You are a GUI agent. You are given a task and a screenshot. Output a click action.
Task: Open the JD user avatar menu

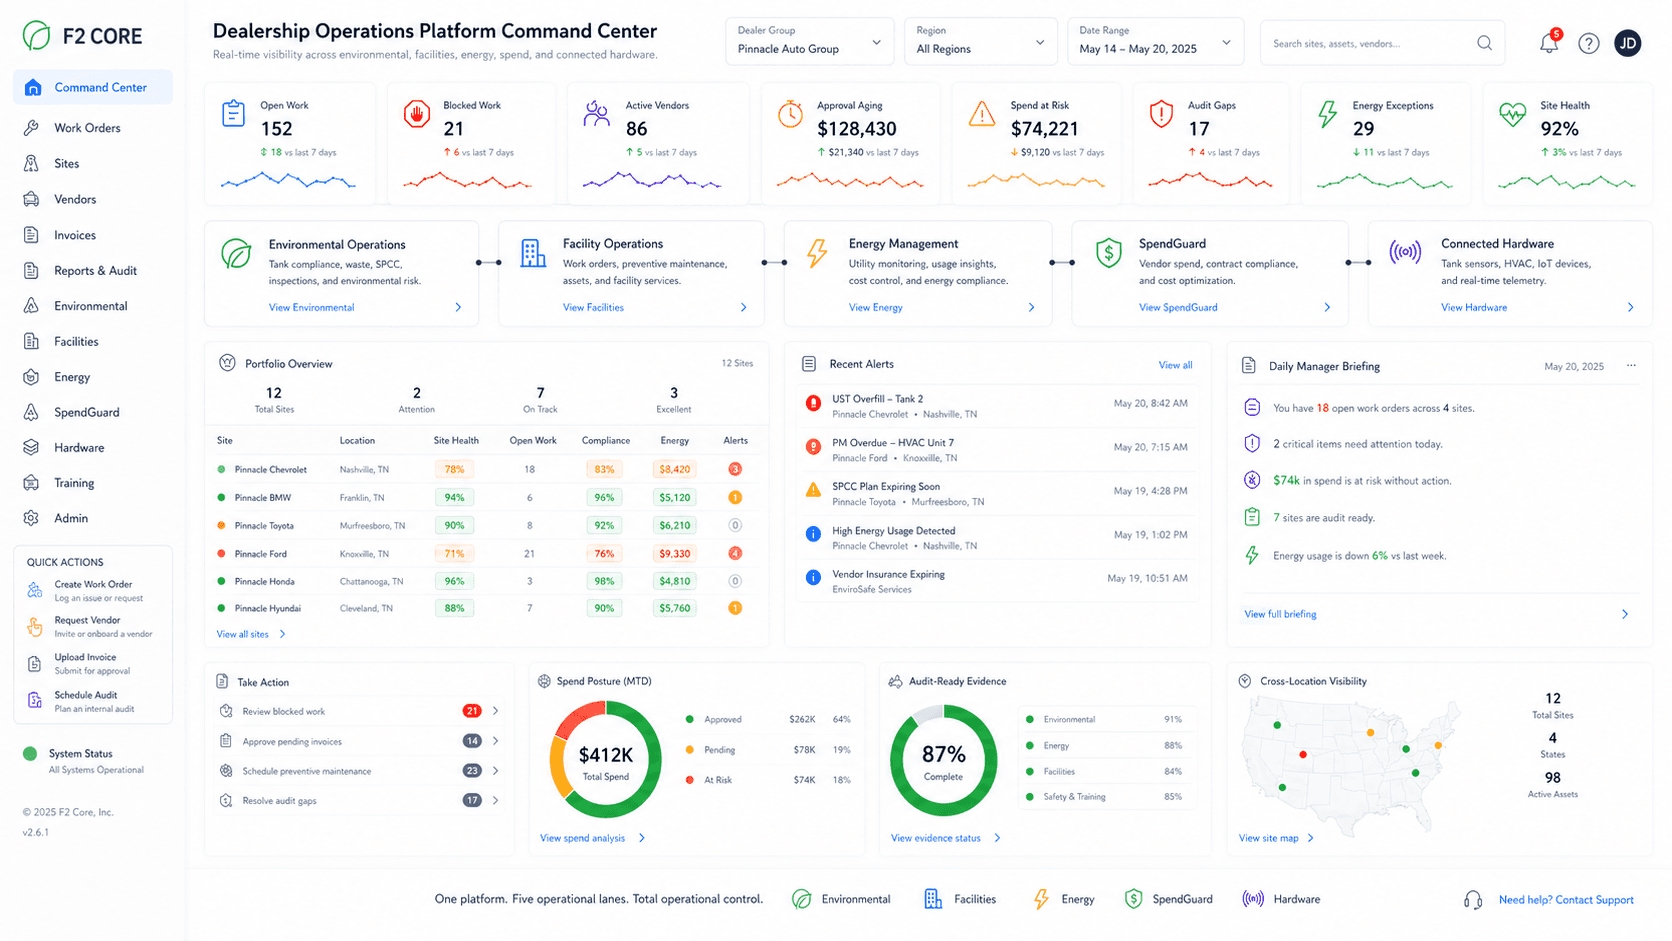point(1628,43)
